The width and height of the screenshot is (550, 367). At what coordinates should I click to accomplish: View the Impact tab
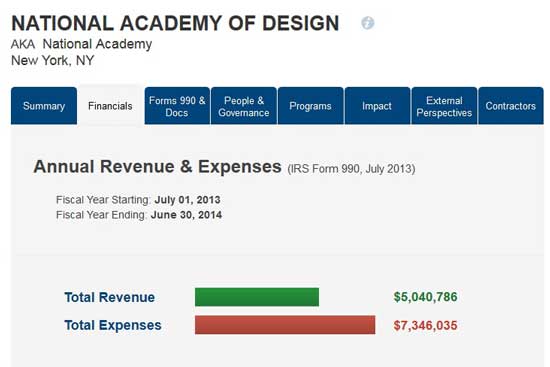[x=377, y=106]
